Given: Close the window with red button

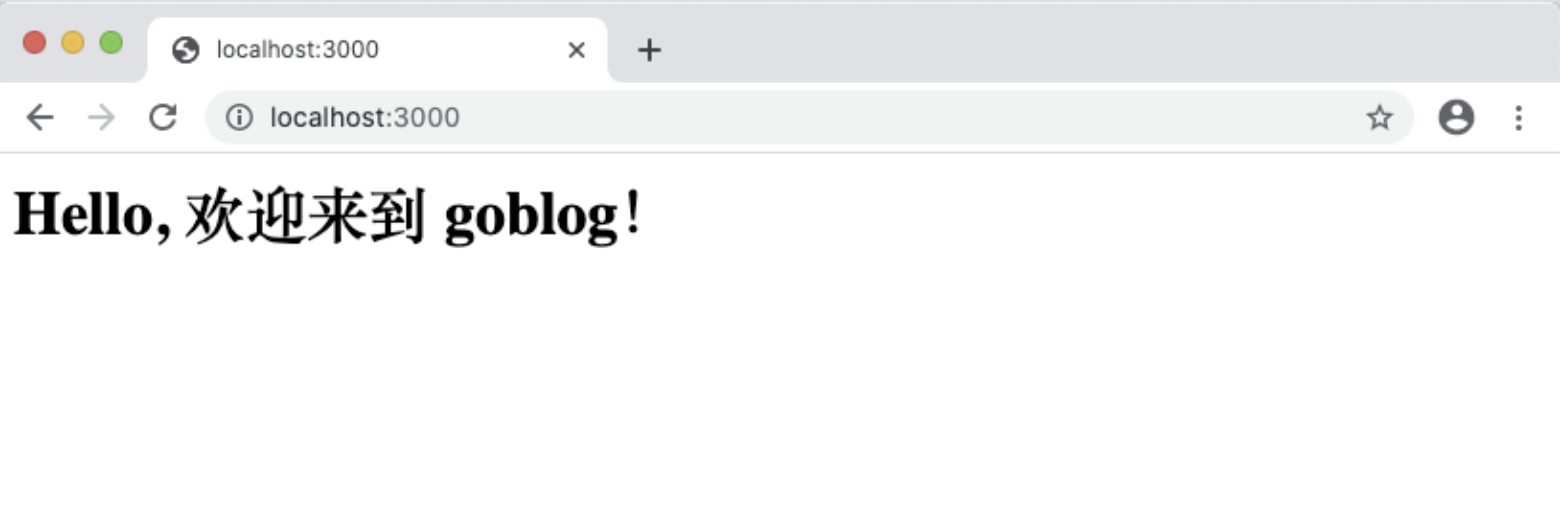Looking at the screenshot, I should [x=35, y=42].
